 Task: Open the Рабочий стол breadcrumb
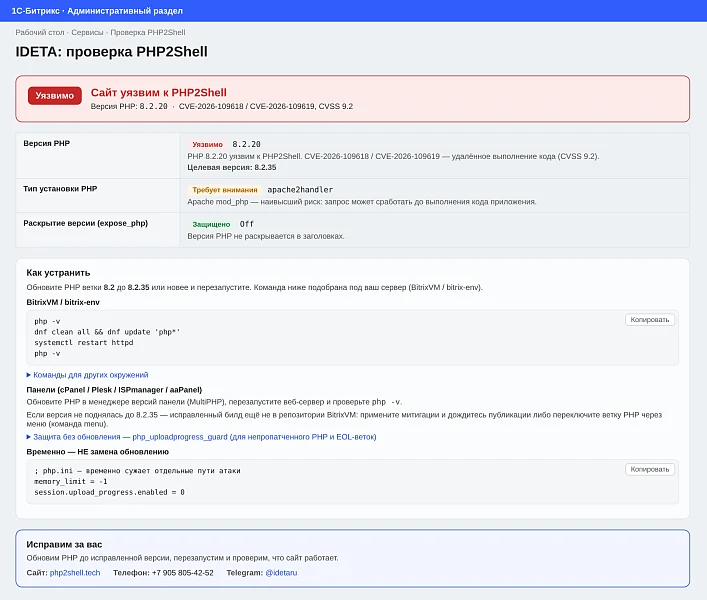click(40, 32)
